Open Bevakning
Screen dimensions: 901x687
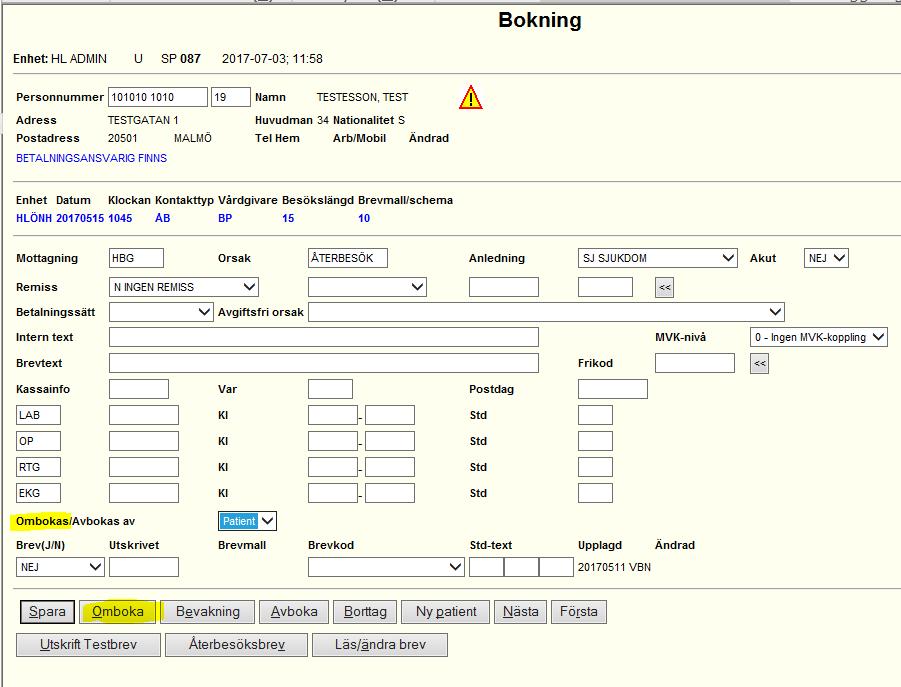(208, 612)
